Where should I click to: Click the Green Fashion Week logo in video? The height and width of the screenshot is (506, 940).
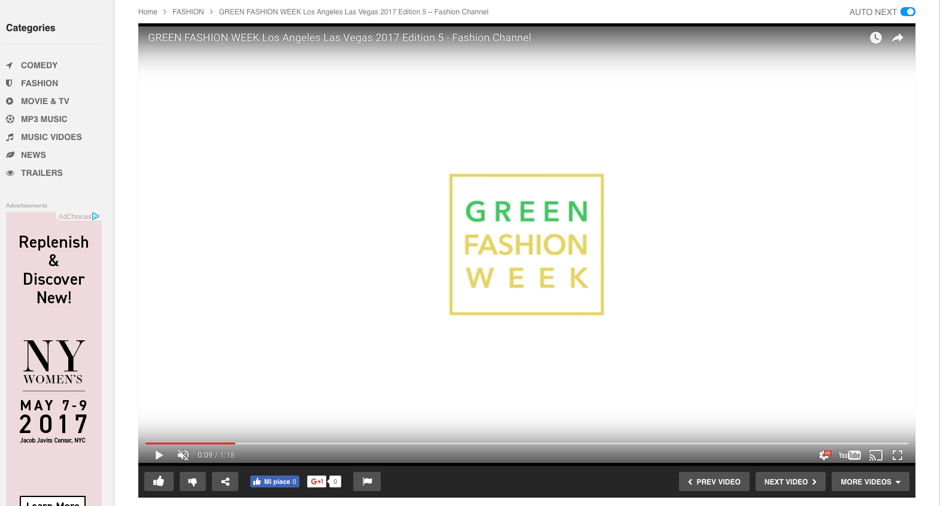click(526, 245)
